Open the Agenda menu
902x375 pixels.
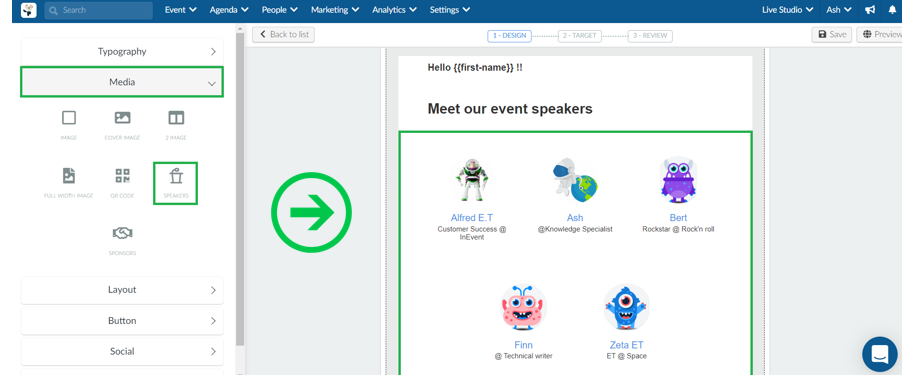point(229,10)
